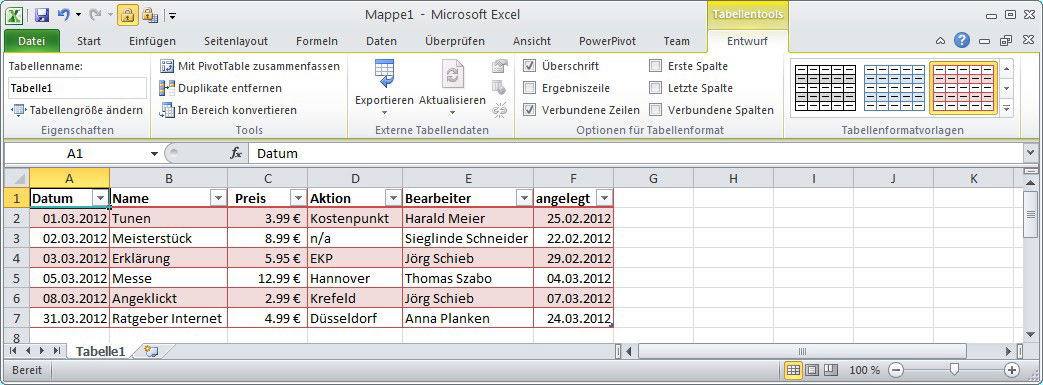
Task: Click the Save icon in quick access toolbar
Action: (x=41, y=15)
